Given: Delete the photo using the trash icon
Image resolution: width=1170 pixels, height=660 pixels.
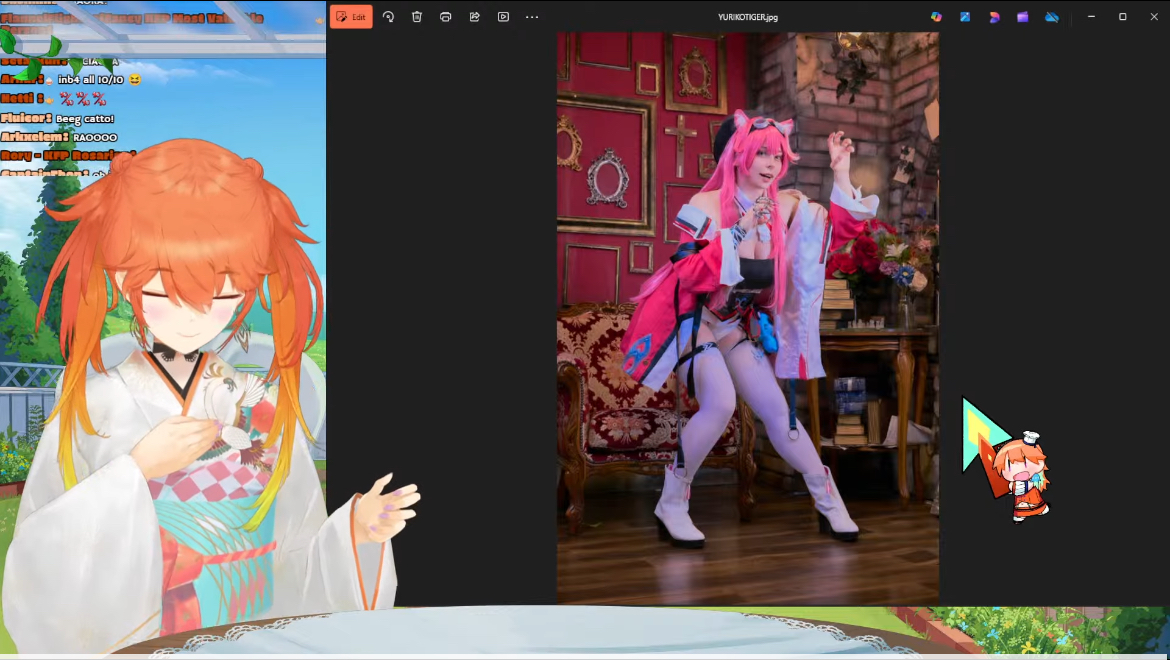Looking at the screenshot, I should click(x=416, y=16).
